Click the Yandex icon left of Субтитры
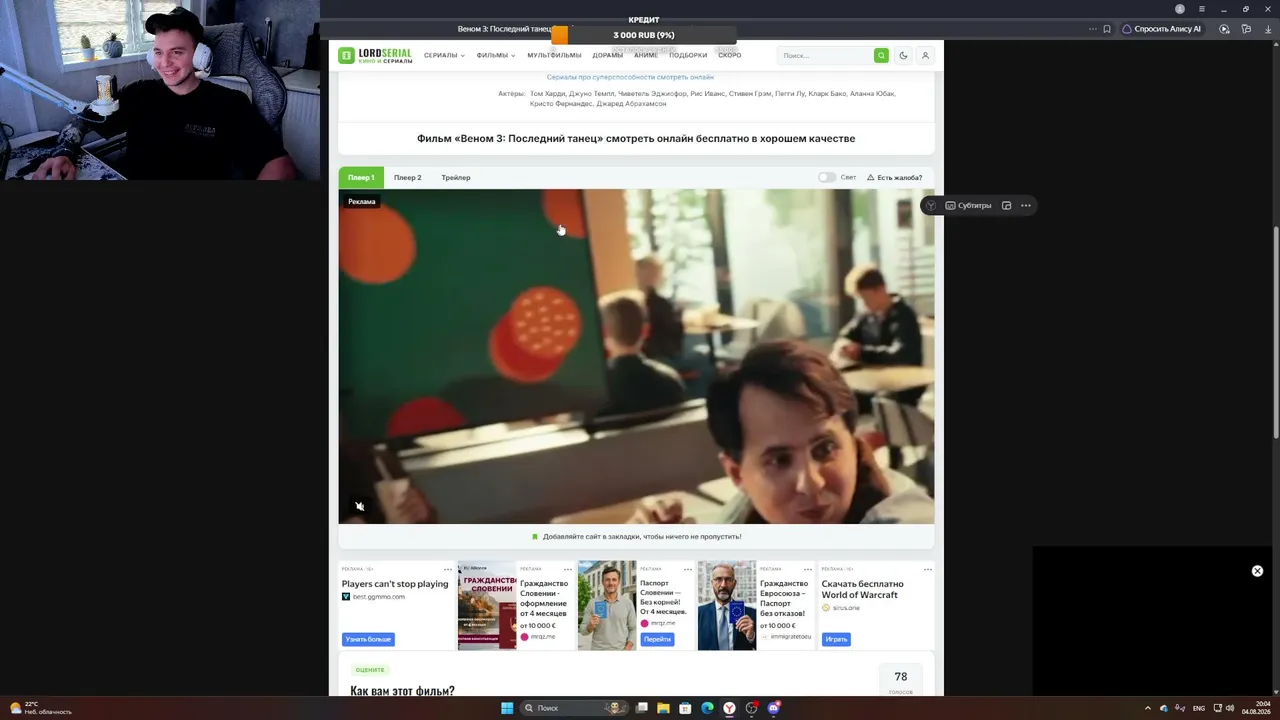1280x720 pixels. click(931, 206)
